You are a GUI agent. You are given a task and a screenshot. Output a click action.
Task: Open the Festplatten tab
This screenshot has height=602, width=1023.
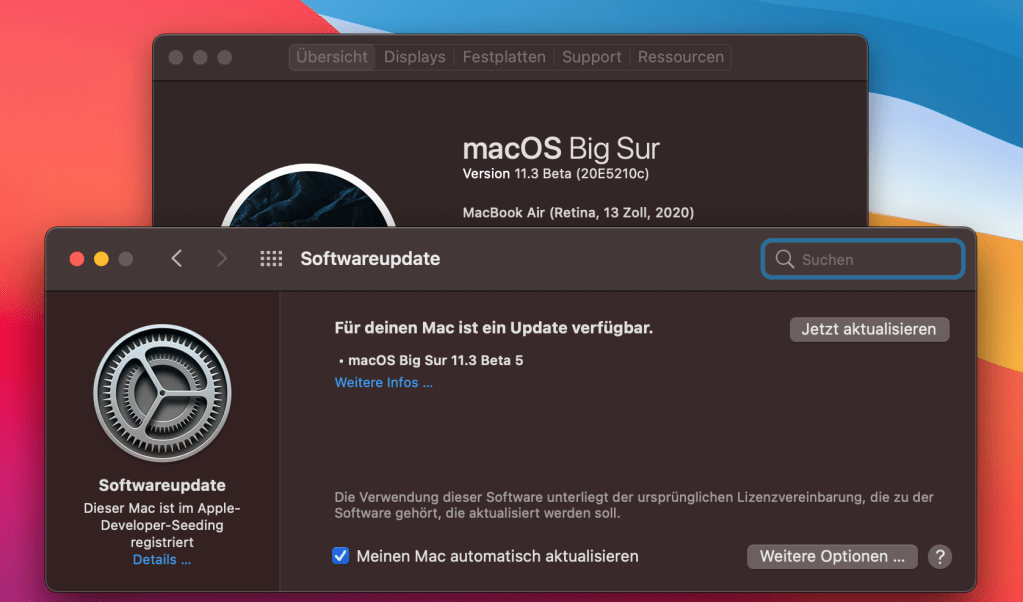point(504,57)
